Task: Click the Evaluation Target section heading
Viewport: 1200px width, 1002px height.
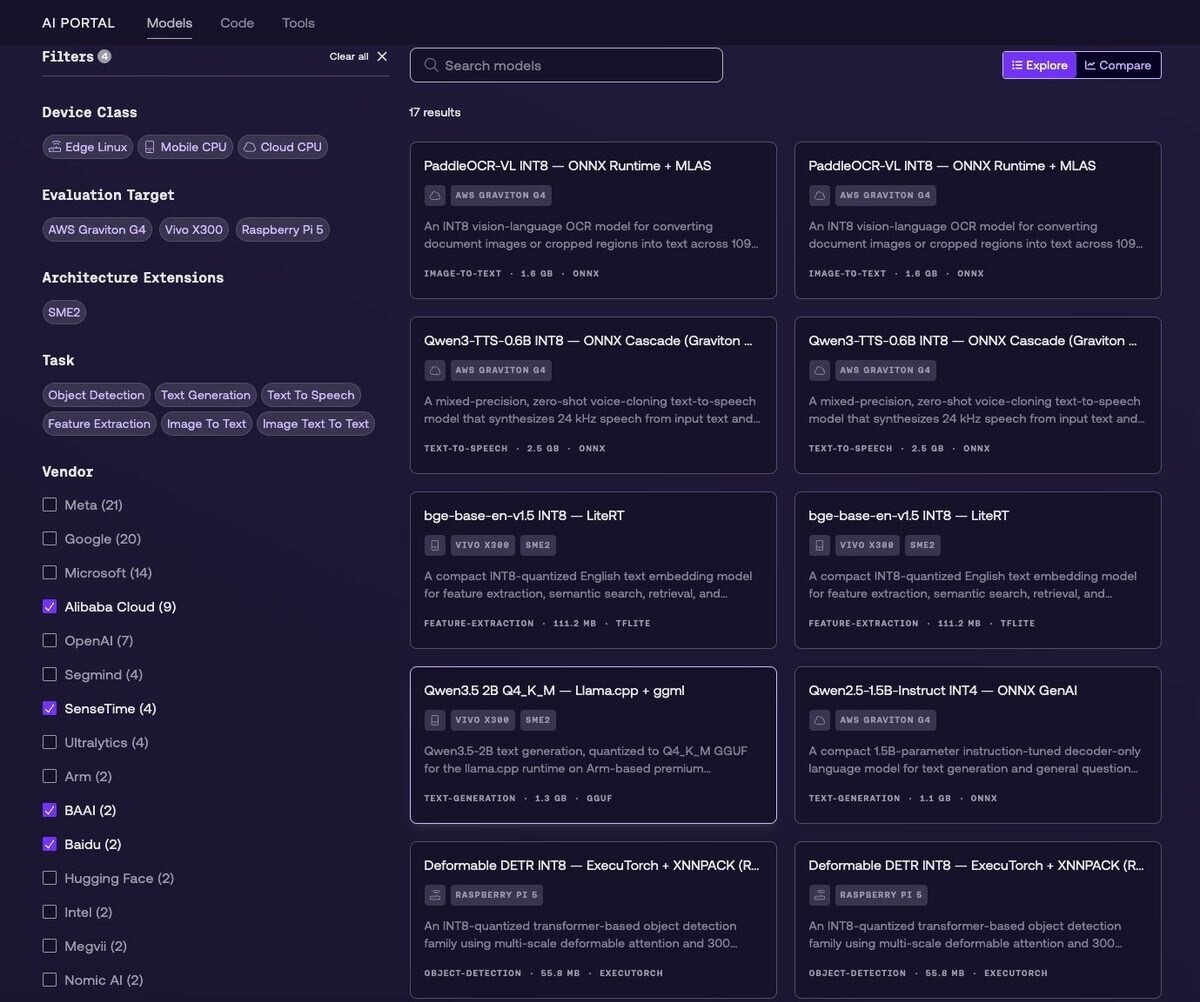Action: tap(108, 195)
